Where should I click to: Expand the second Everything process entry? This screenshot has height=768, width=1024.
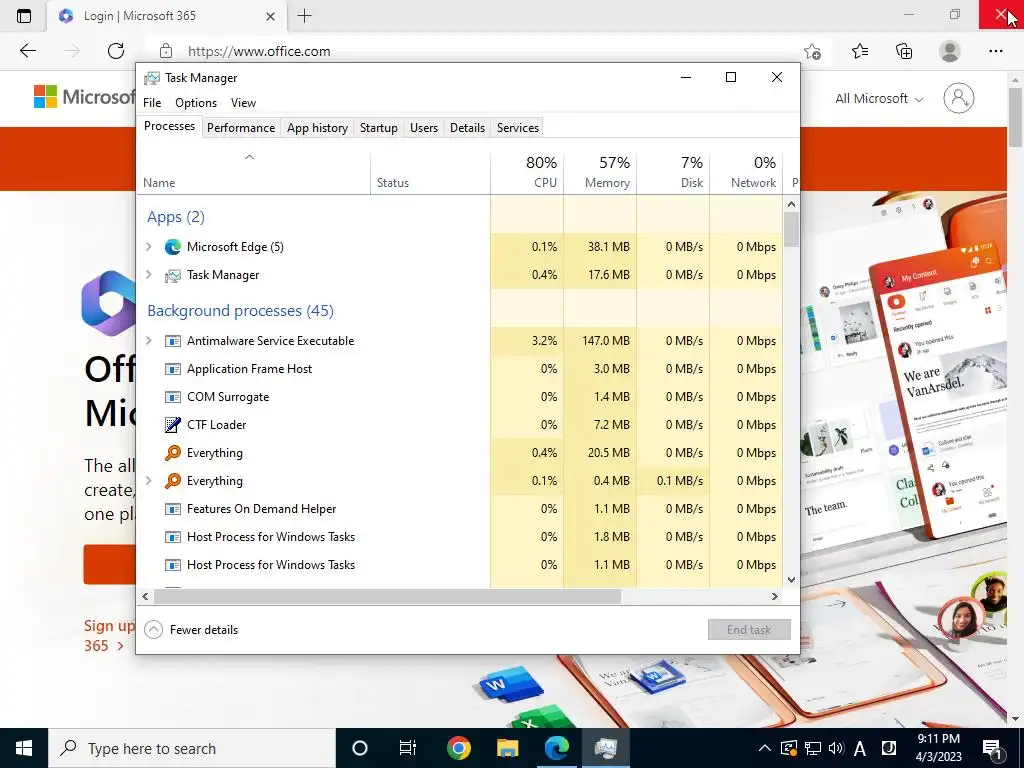tap(149, 481)
